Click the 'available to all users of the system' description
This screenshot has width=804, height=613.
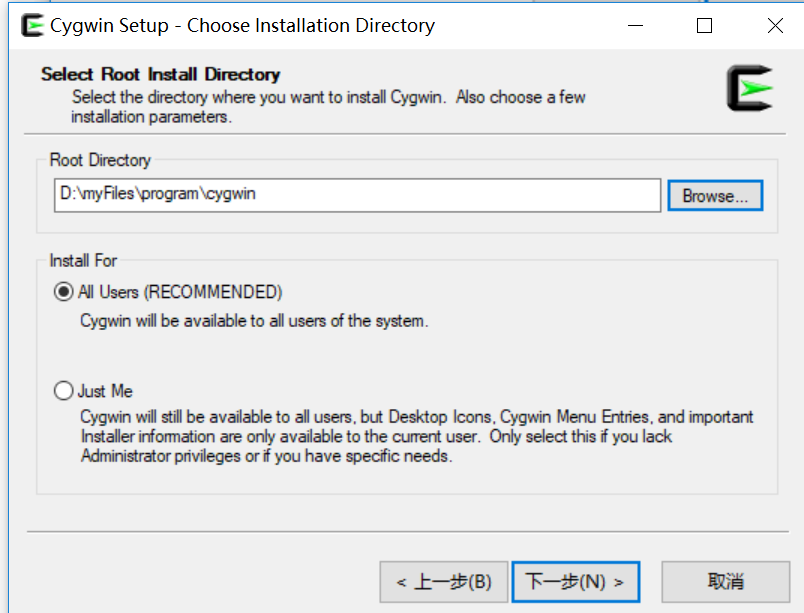(254, 321)
